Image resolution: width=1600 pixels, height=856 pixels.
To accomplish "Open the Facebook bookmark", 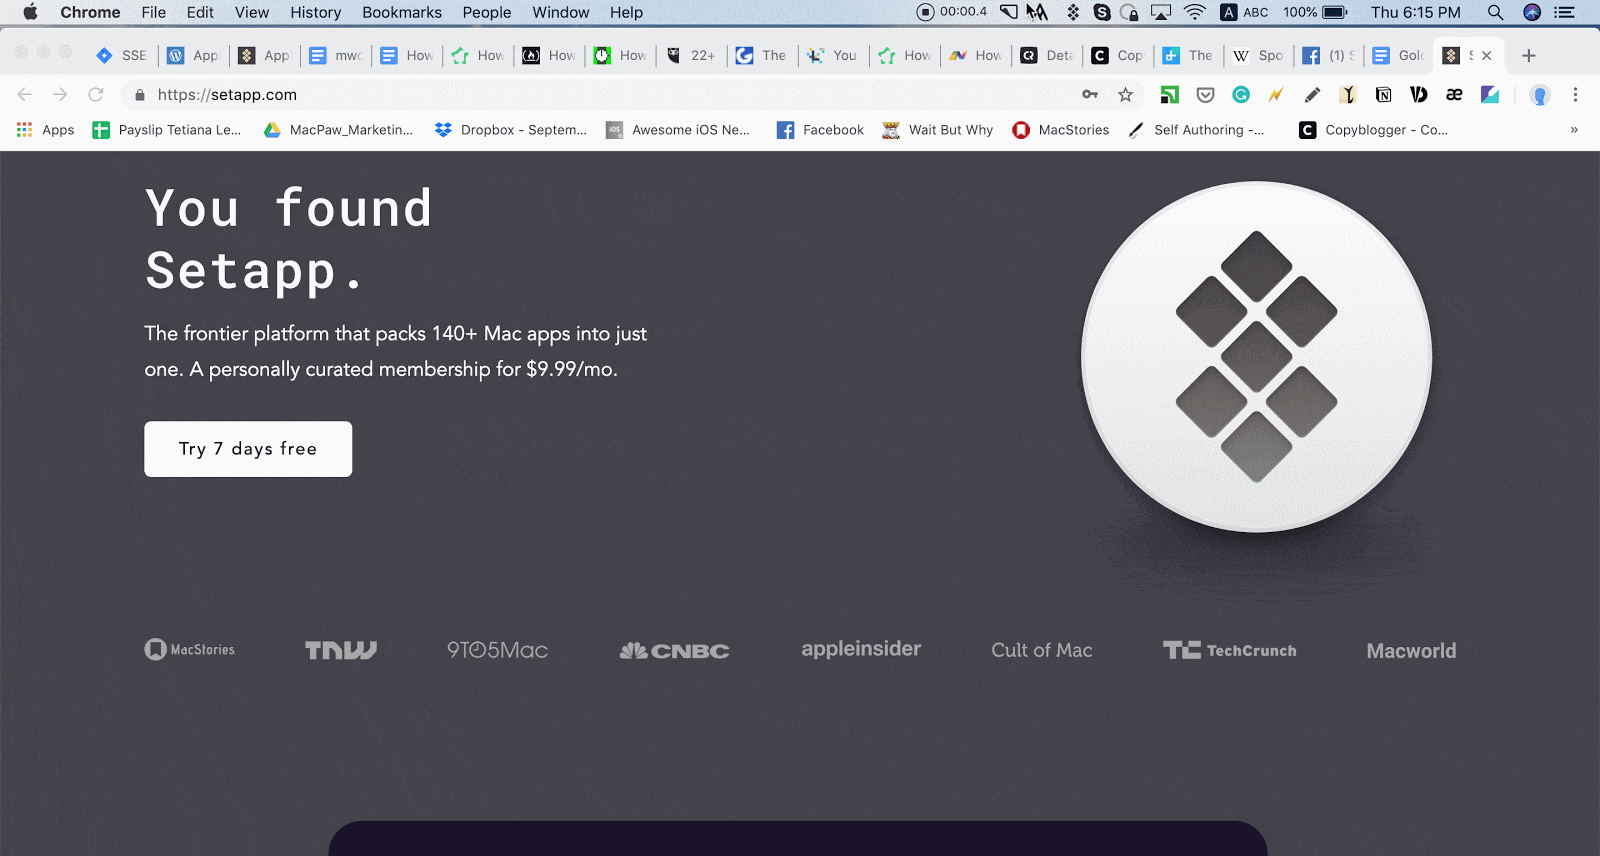I will point(820,130).
